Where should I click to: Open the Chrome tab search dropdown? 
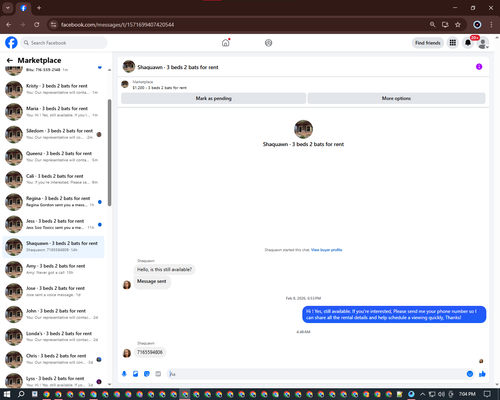coord(8,8)
